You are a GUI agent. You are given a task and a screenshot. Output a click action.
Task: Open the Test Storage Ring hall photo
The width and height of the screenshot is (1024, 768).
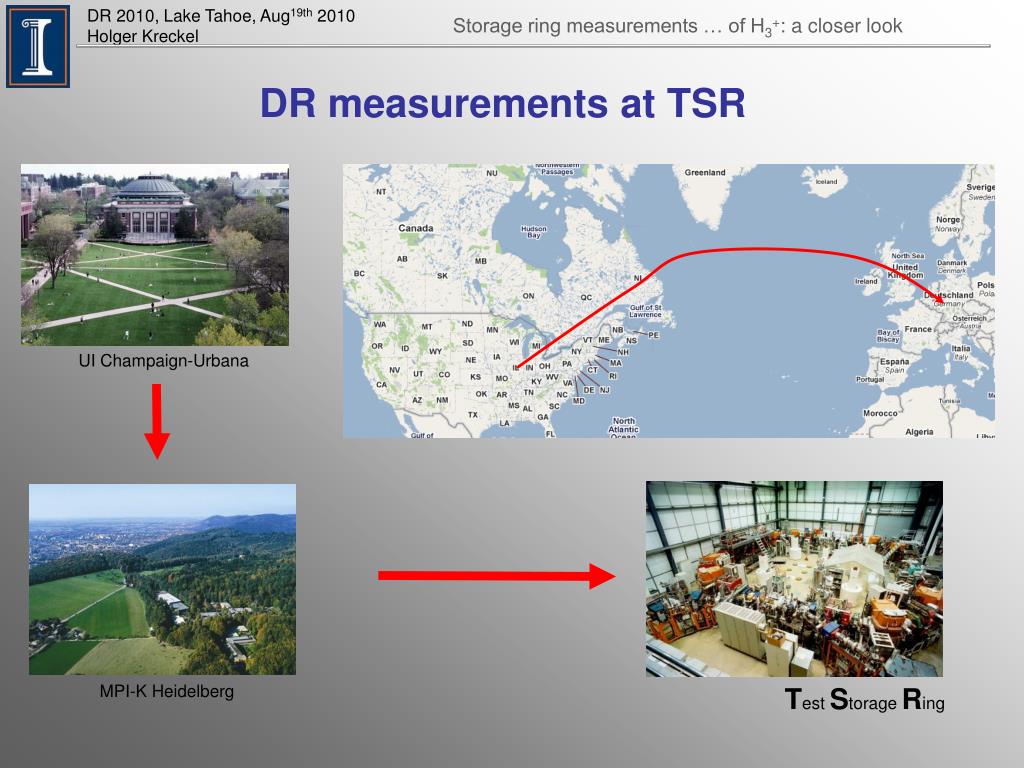(794, 579)
